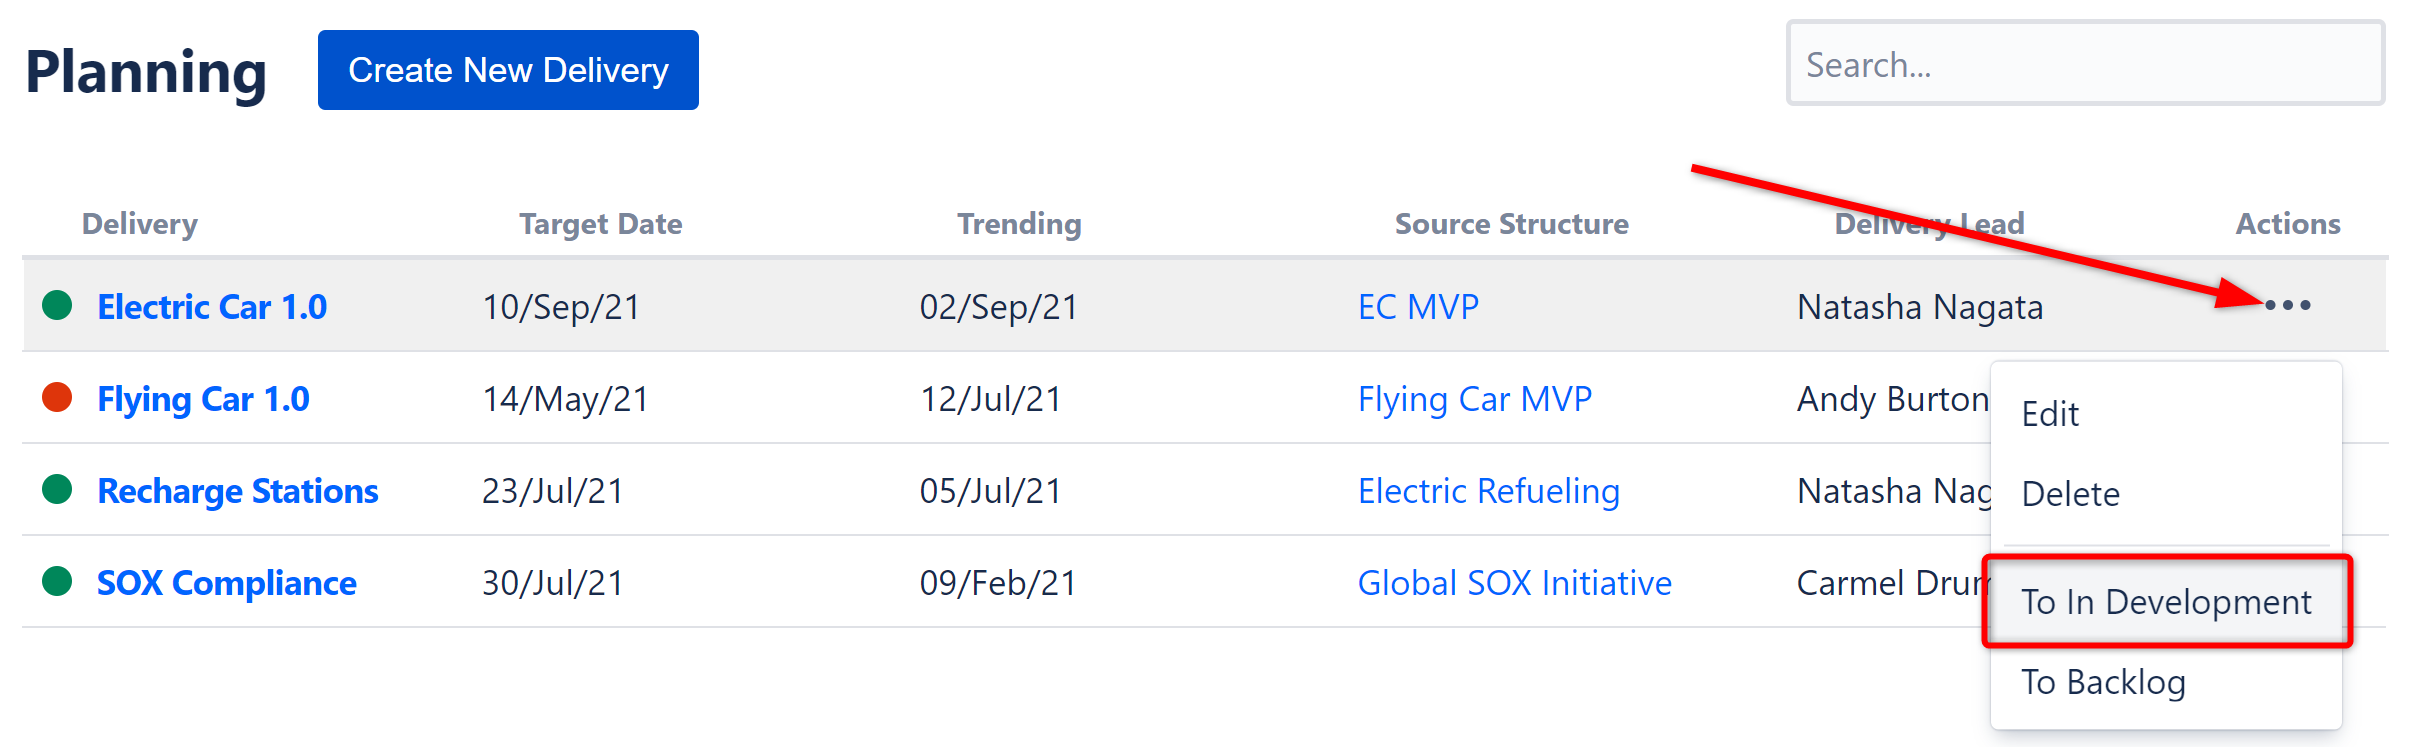Image resolution: width=2420 pixels, height=747 pixels.
Task: Choose Delete in the open dropdown
Action: point(2070,493)
